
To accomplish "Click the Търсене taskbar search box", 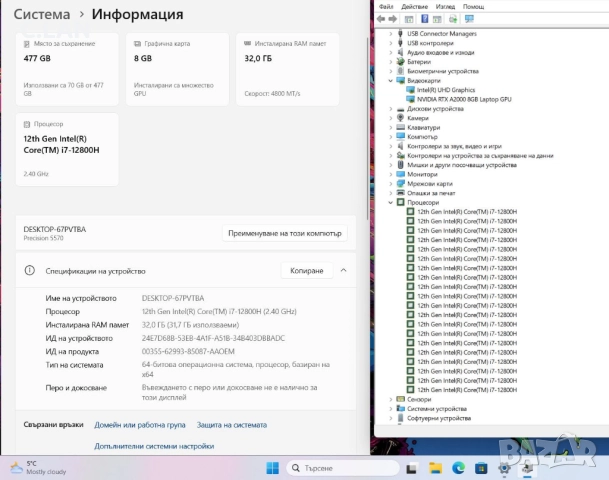I will (x=343, y=468).
